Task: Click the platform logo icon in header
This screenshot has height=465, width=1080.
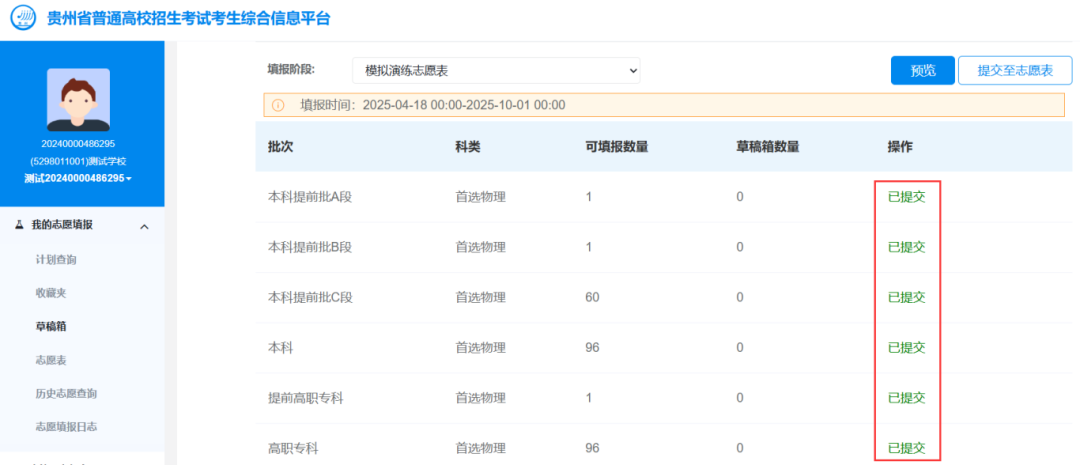Action: coord(22,19)
